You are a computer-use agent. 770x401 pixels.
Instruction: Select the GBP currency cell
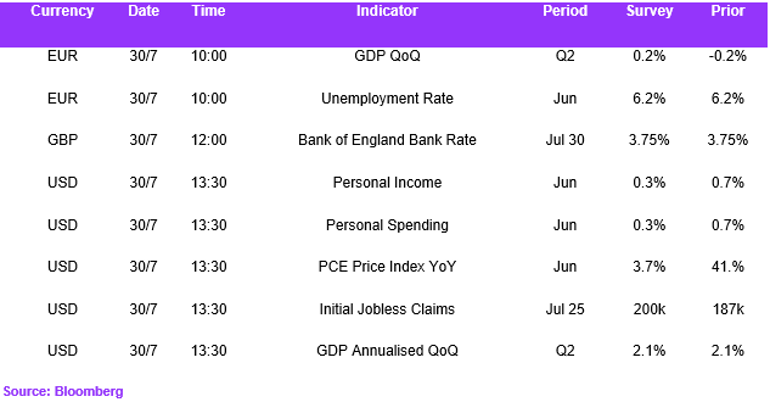coord(62,140)
